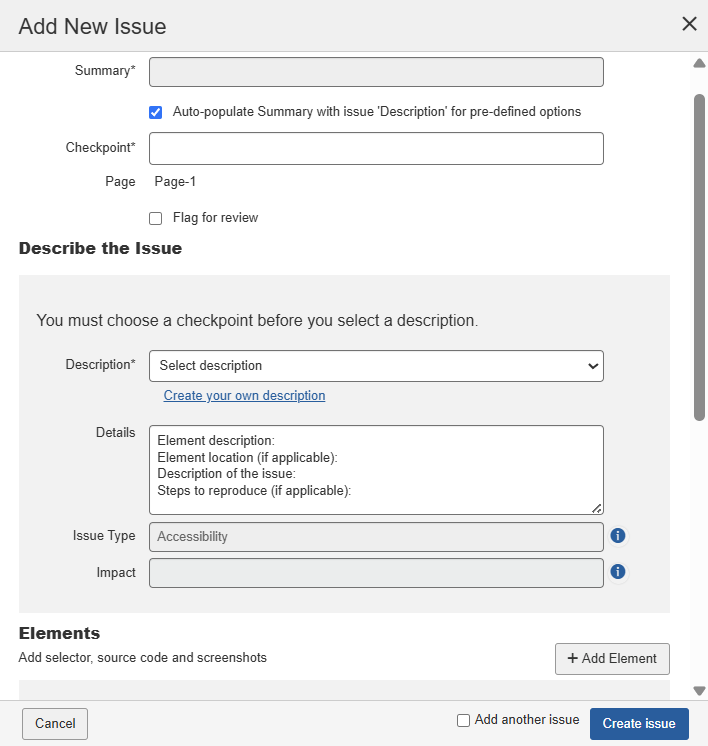
Task: Click the Summary text field
Action: [x=376, y=72]
